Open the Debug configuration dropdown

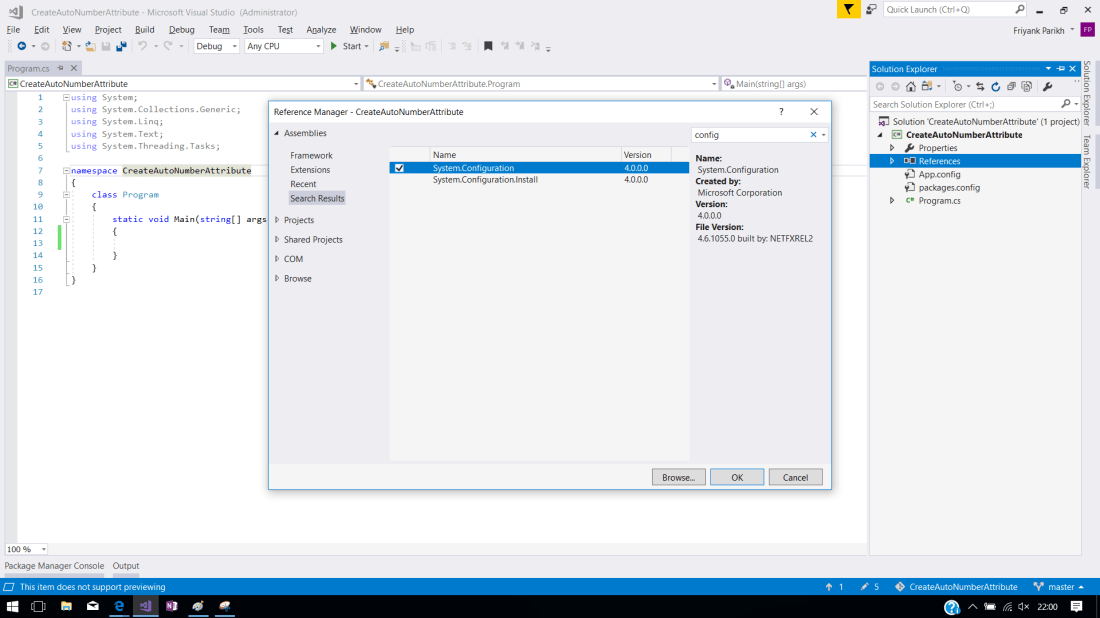(x=216, y=46)
